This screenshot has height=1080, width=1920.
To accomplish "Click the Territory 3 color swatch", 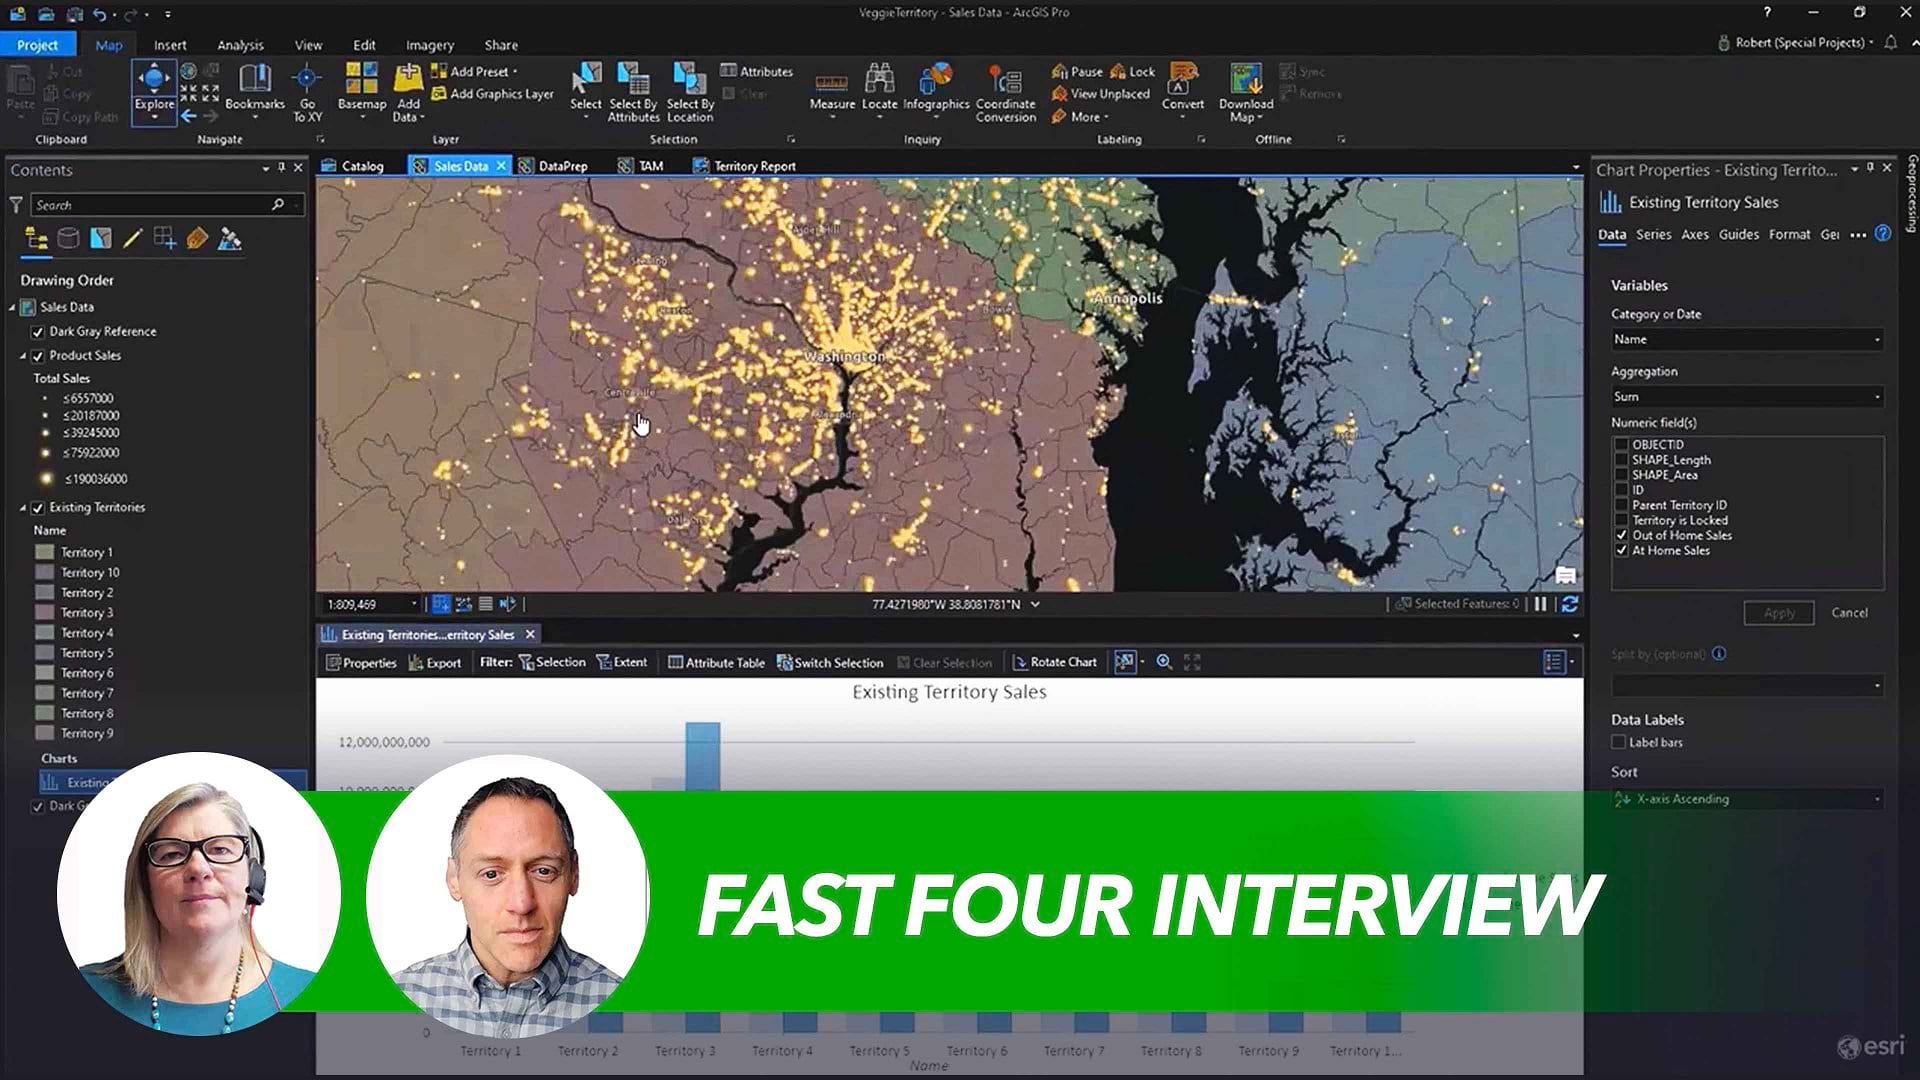I will click(44, 613).
